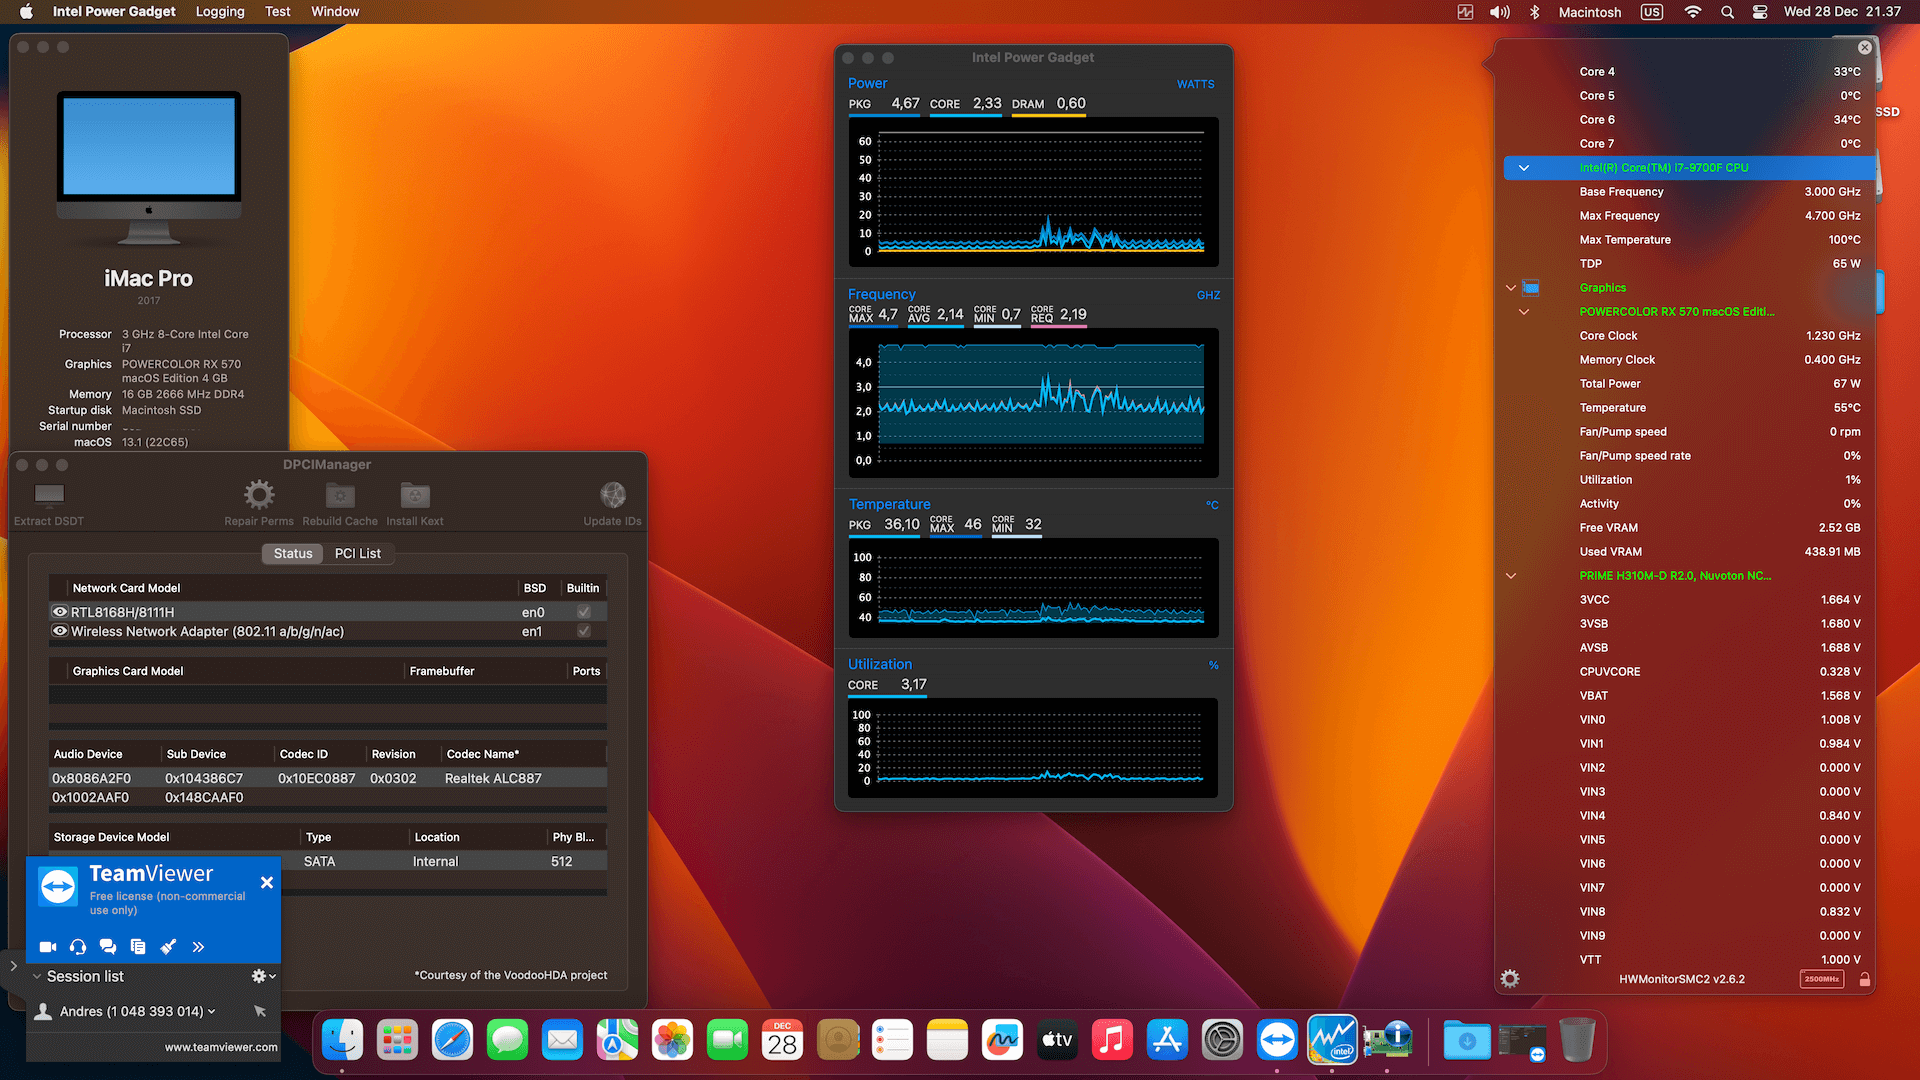Start TeamViewer video call camera icon

tap(48, 946)
